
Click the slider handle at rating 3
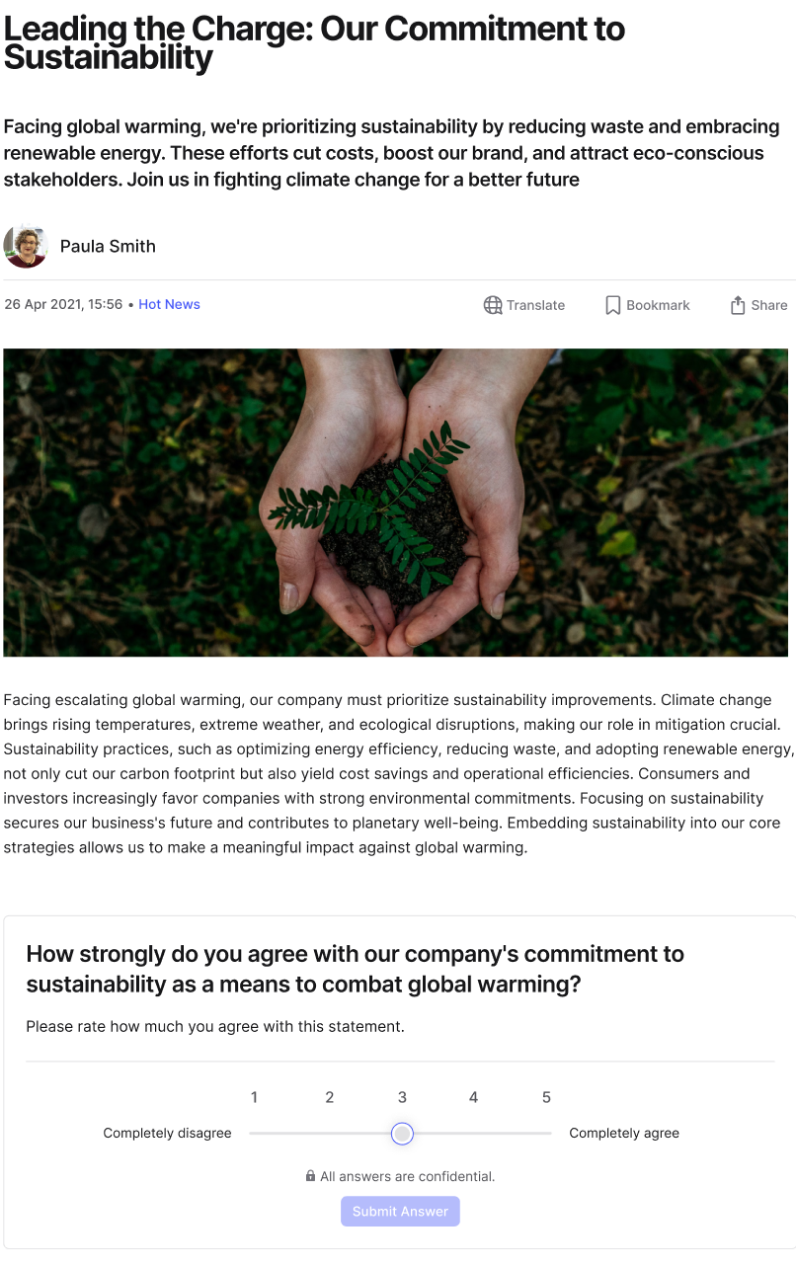(x=402, y=1133)
